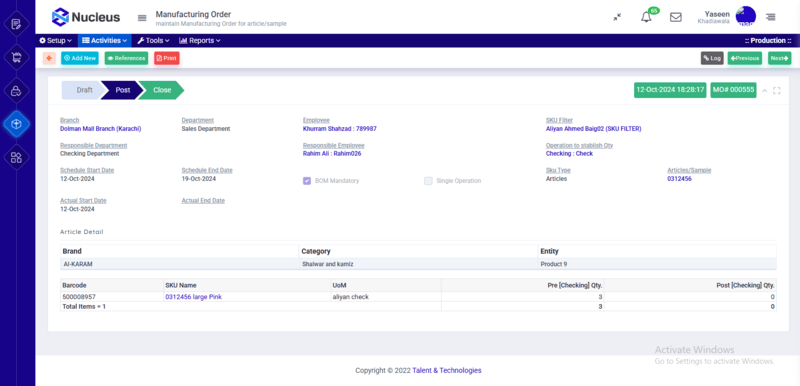800x386 pixels.
Task: Click the orange back arrow button
Action: (x=49, y=58)
